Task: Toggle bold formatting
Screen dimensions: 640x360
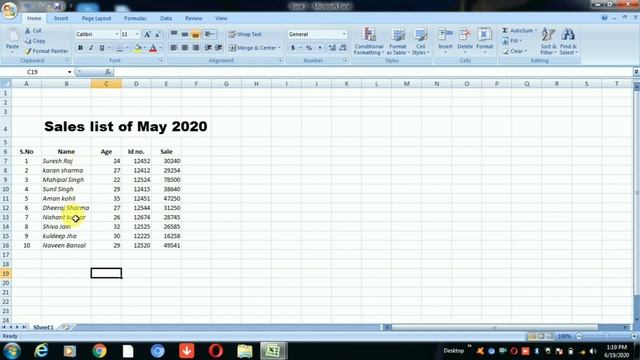Action: click(x=80, y=48)
